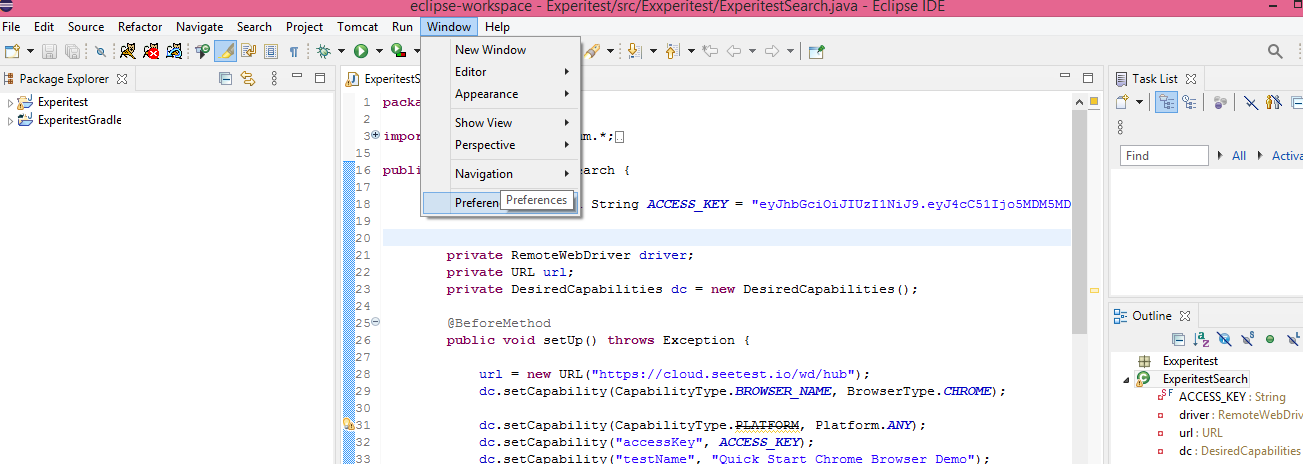
Task: Open the Run dropdown arrow
Action: click(x=378, y=51)
